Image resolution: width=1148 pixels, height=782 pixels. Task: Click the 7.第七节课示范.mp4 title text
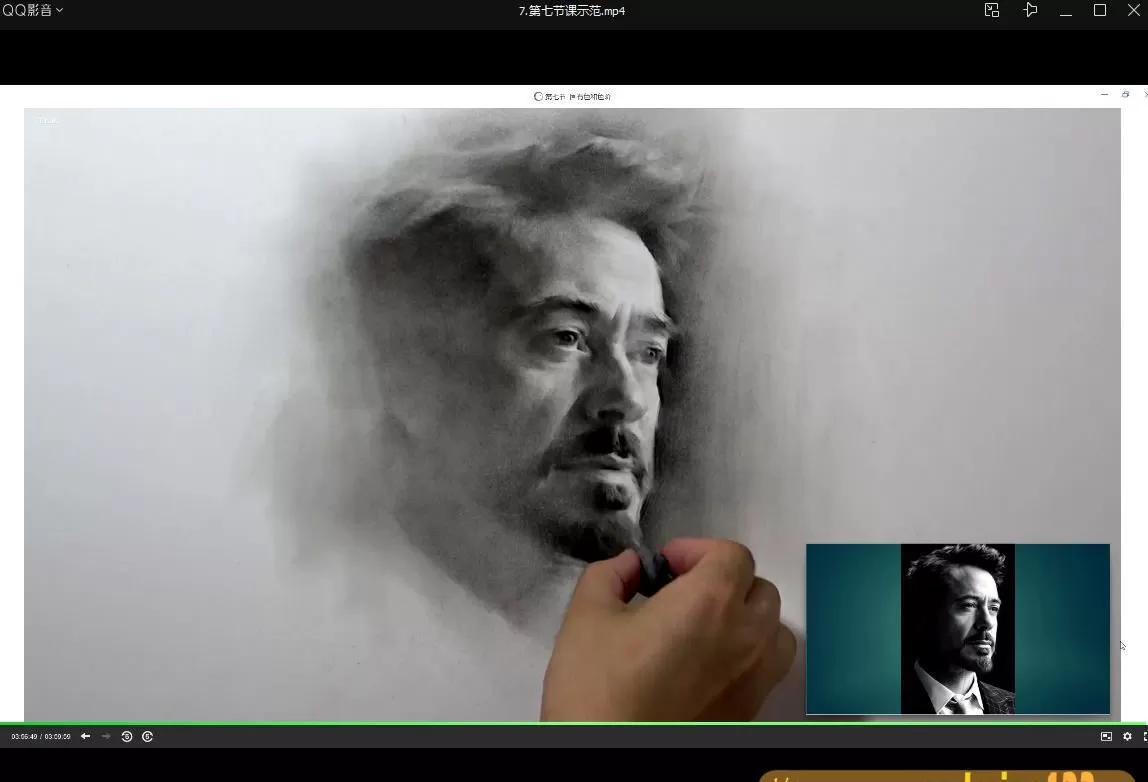click(572, 11)
